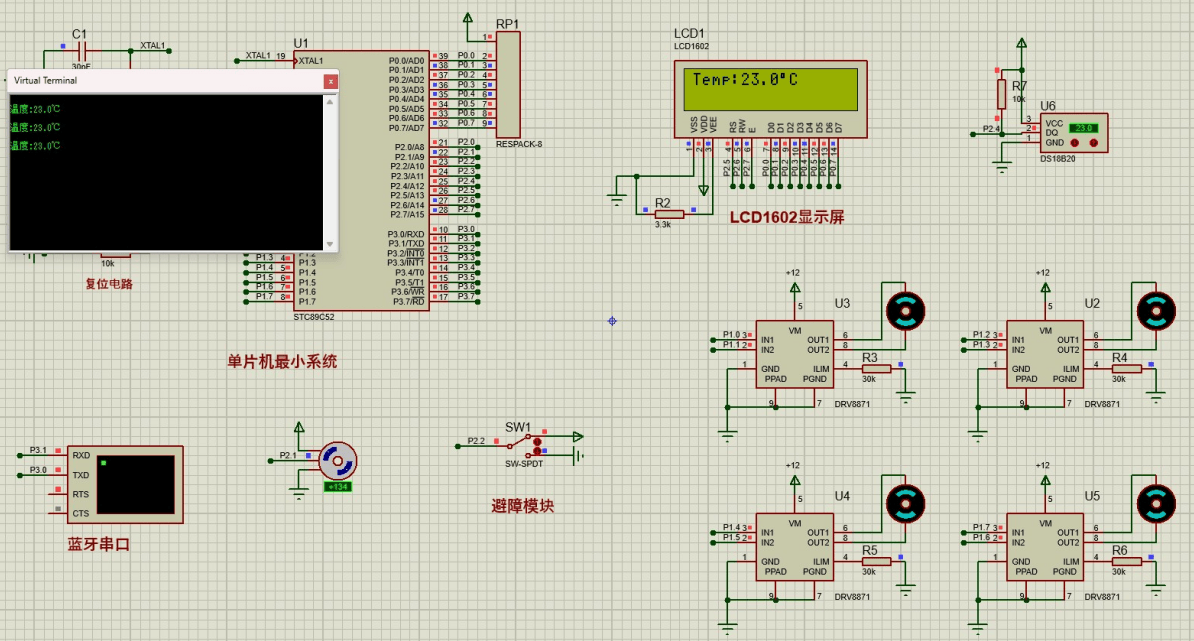Select the motor beside the U5 driver
The width and height of the screenshot is (1194, 641).
click(x=1157, y=503)
